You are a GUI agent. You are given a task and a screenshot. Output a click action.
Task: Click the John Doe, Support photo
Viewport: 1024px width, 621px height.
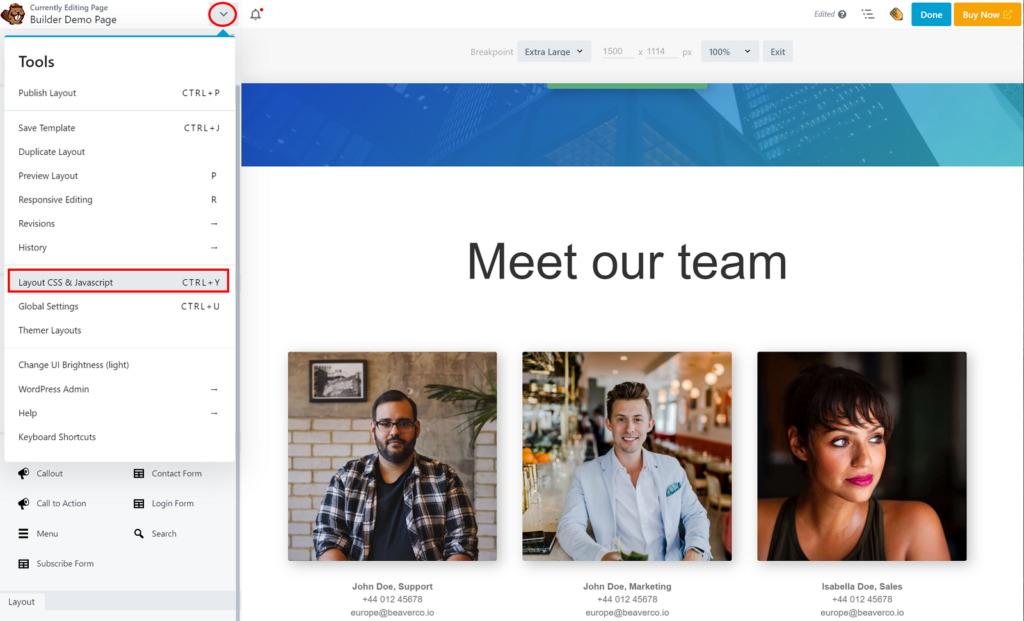(x=392, y=456)
